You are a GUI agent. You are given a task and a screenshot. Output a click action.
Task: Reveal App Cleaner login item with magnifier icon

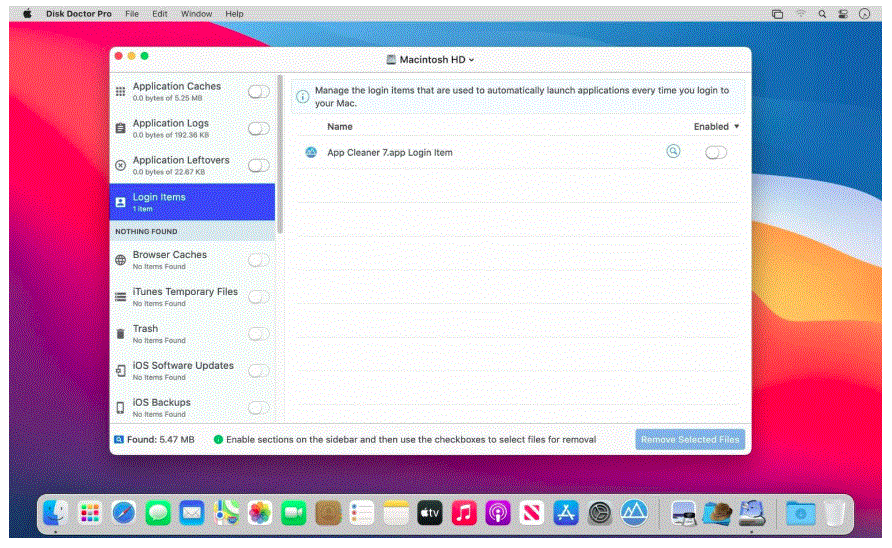click(x=673, y=151)
